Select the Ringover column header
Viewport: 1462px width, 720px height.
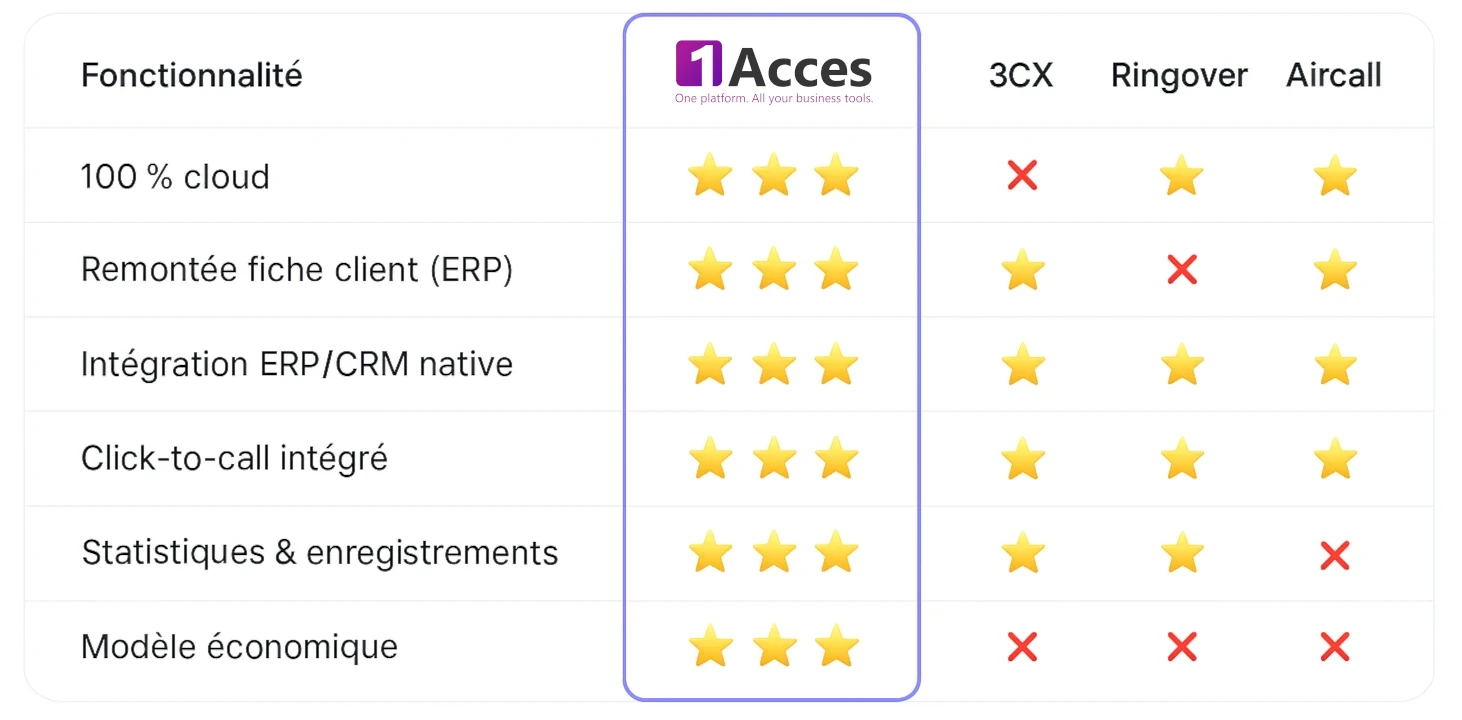[x=1179, y=76]
